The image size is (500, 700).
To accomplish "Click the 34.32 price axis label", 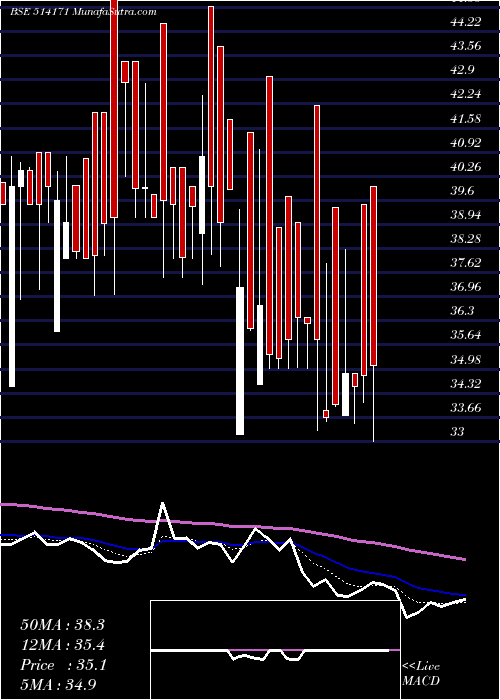I will click(x=467, y=383).
